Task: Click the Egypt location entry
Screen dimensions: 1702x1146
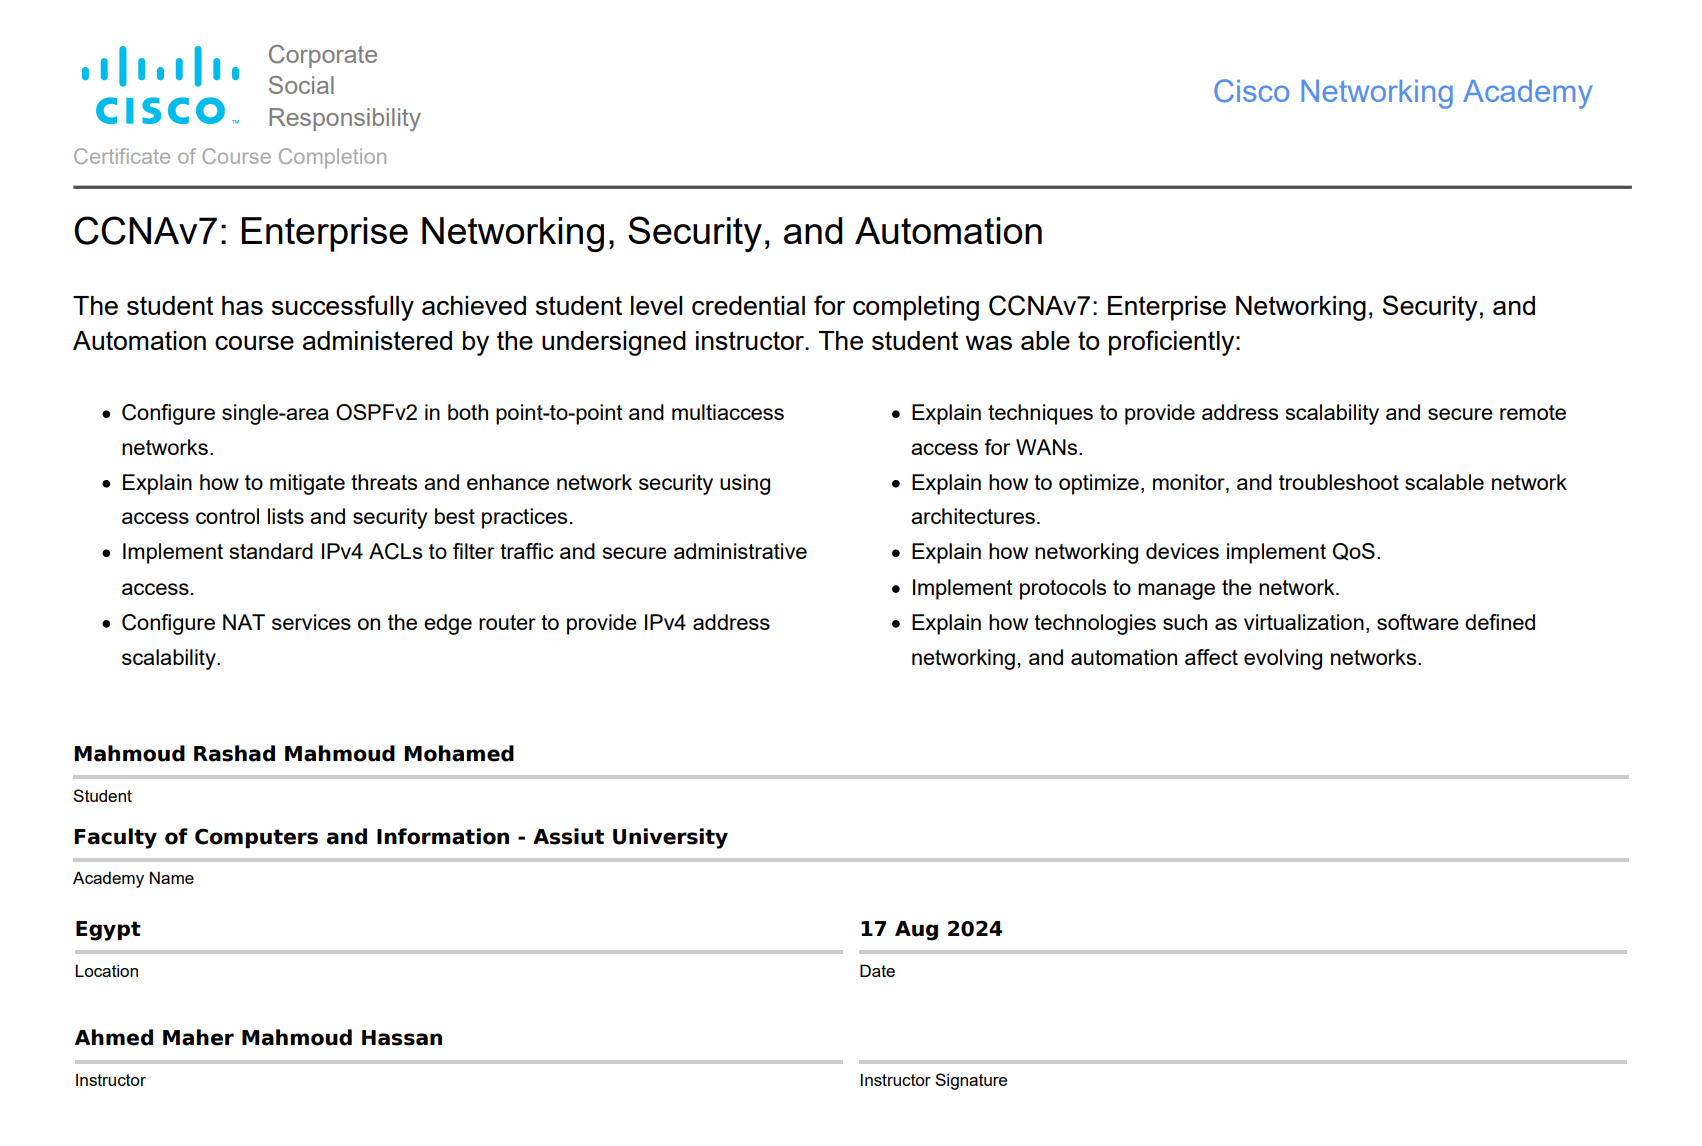Action: pos(107,929)
